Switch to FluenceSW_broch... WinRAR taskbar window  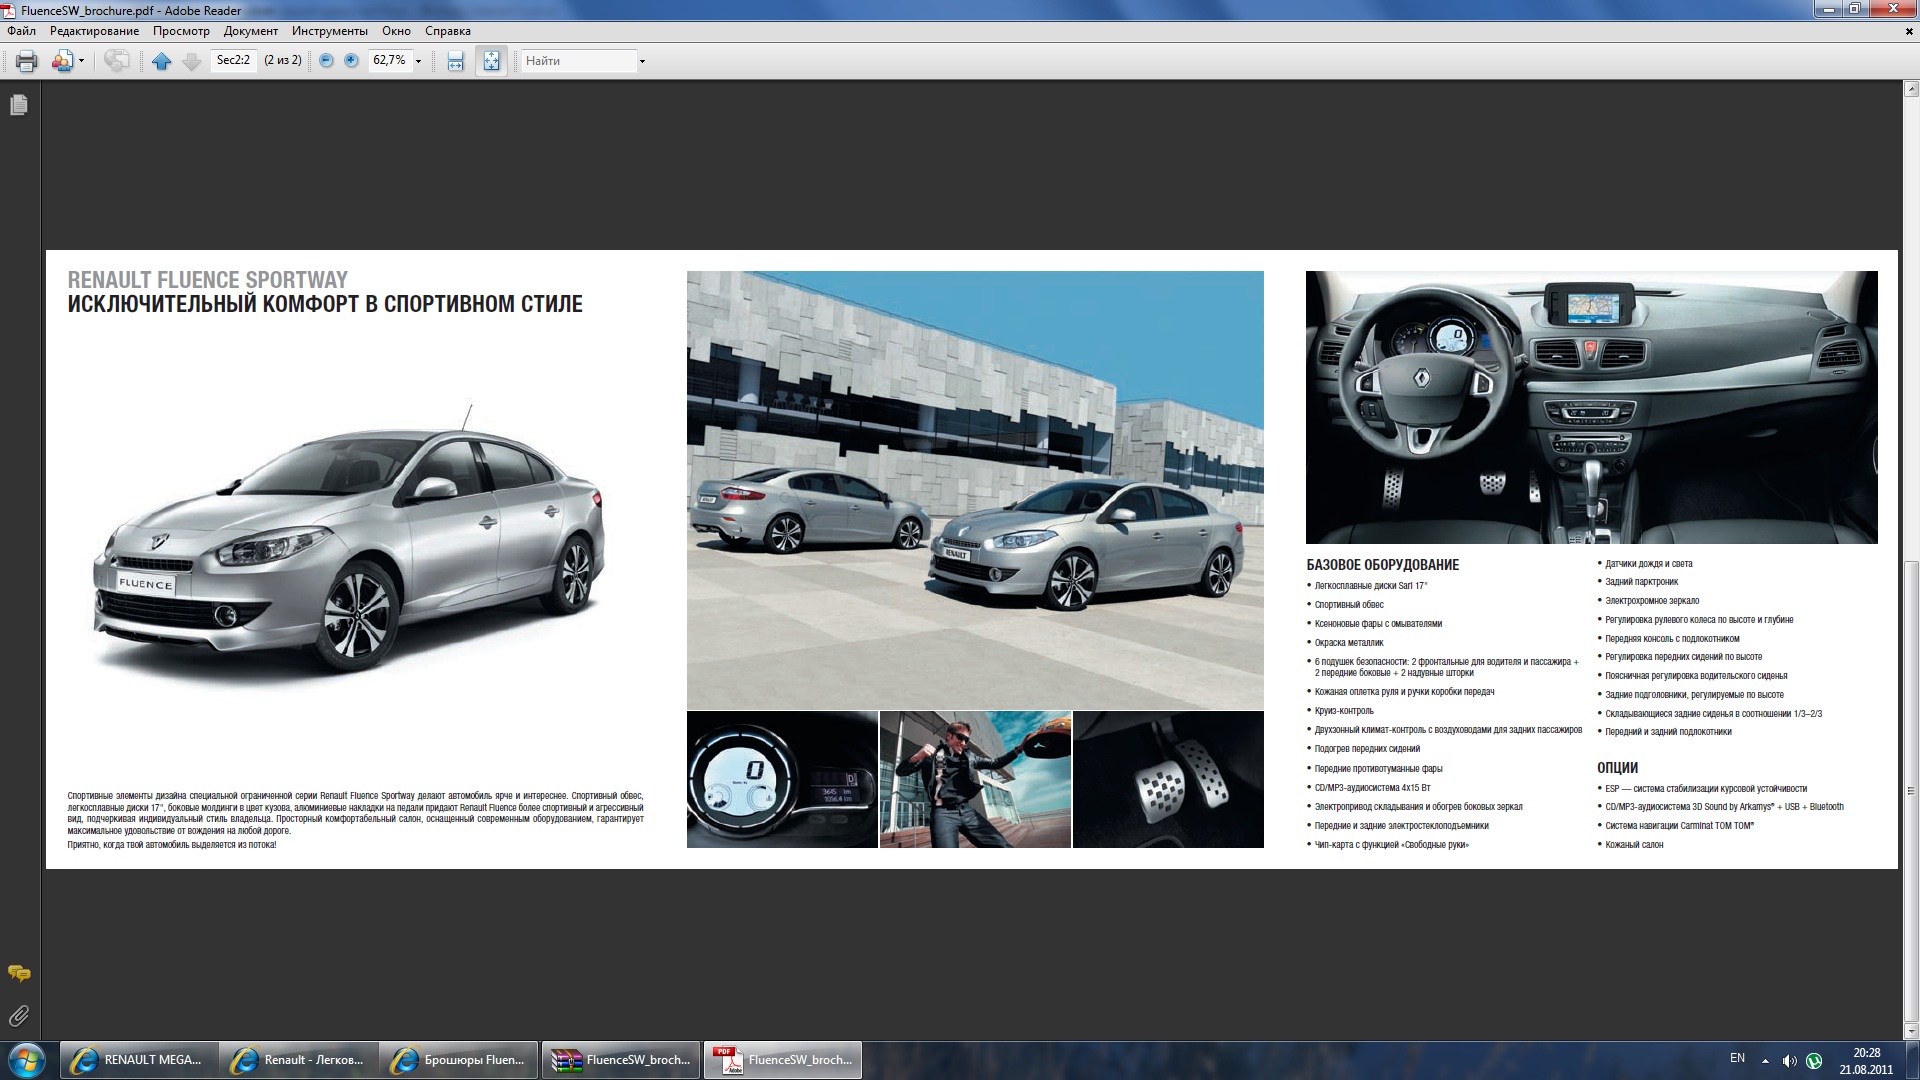pyautogui.click(x=621, y=1060)
